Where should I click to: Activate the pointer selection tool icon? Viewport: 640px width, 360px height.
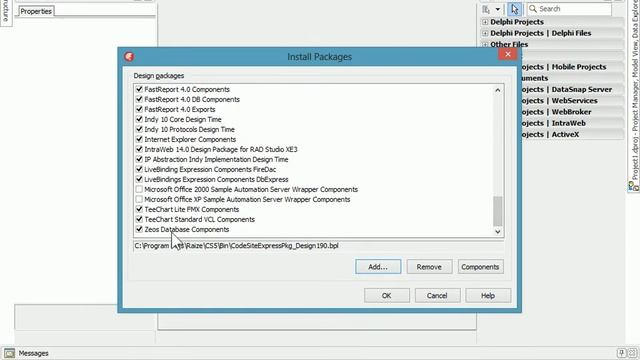(515, 9)
